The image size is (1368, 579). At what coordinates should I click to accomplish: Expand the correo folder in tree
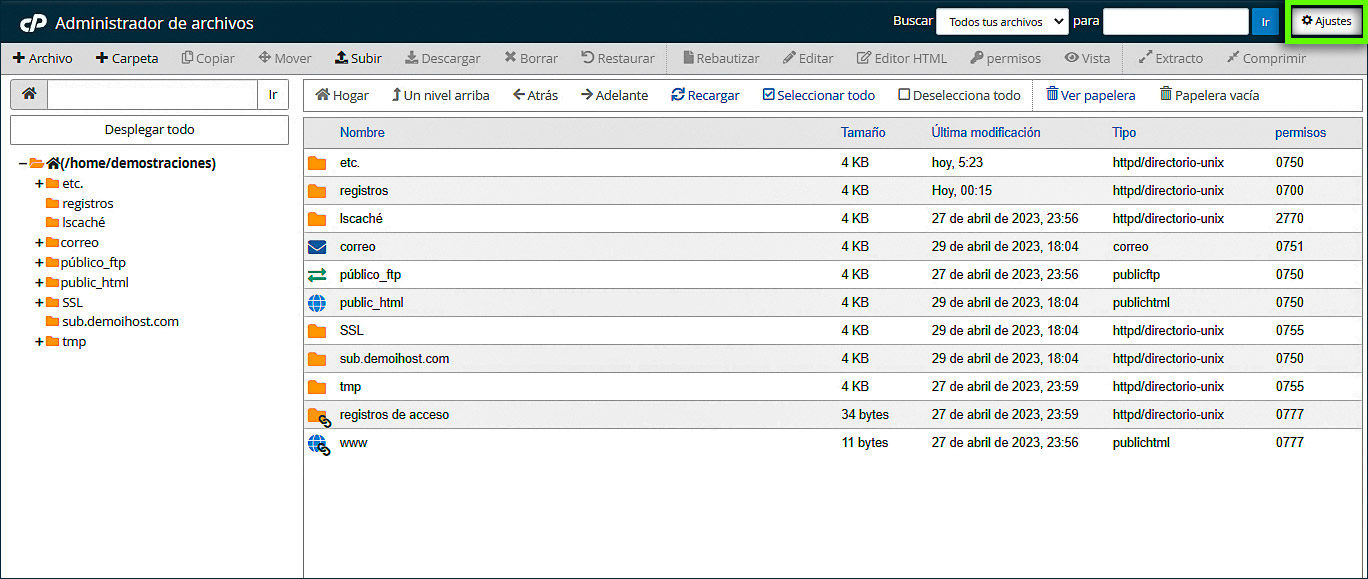click(x=39, y=242)
